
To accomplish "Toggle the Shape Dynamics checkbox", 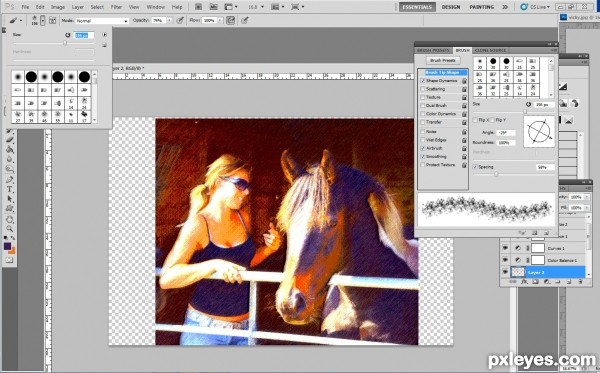I will pos(423,81).
